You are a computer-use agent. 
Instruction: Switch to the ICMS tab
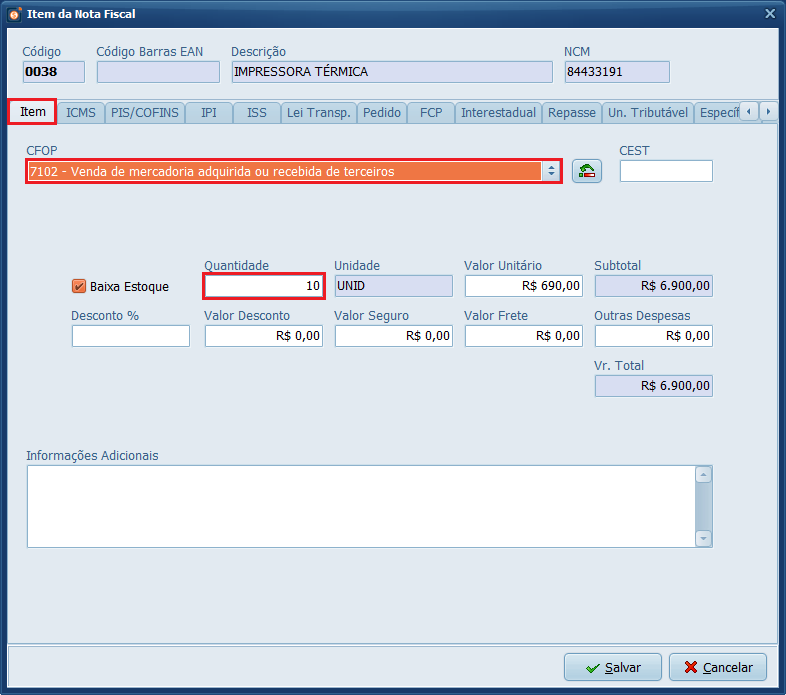(x=81, y=113)
